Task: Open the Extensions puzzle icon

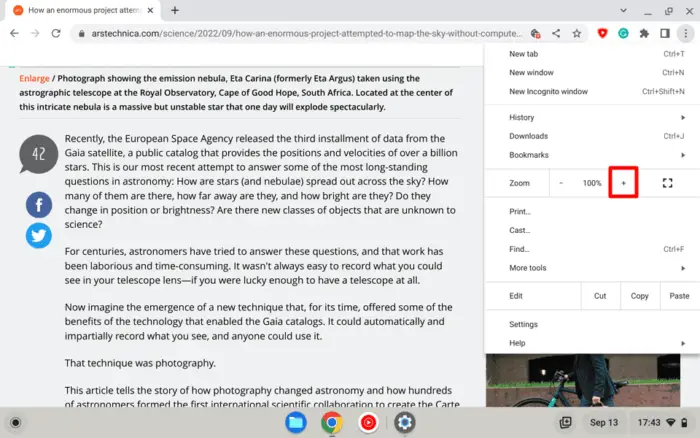Action: coord(644,33)
